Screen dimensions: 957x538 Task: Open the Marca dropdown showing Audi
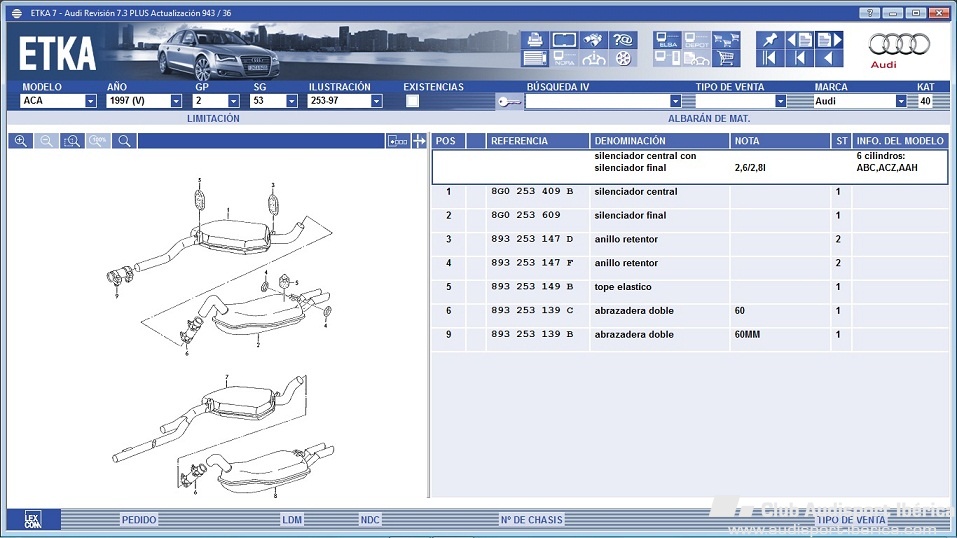pos(900,101)
